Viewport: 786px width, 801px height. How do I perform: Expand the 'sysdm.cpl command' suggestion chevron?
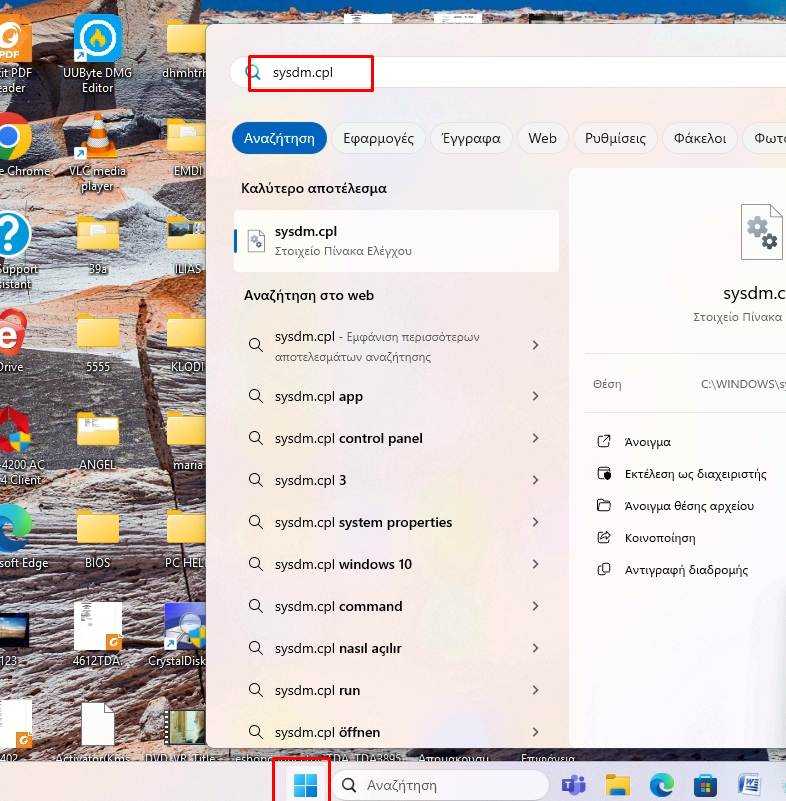pyautogui.click(x=535, y=607)
